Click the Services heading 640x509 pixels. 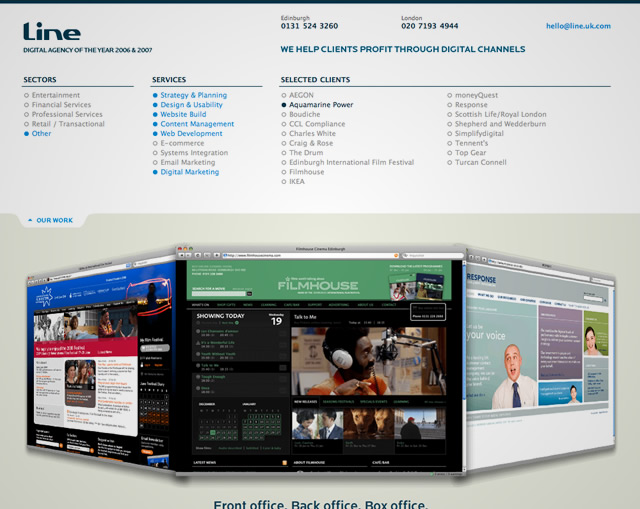tap(169, 80)
